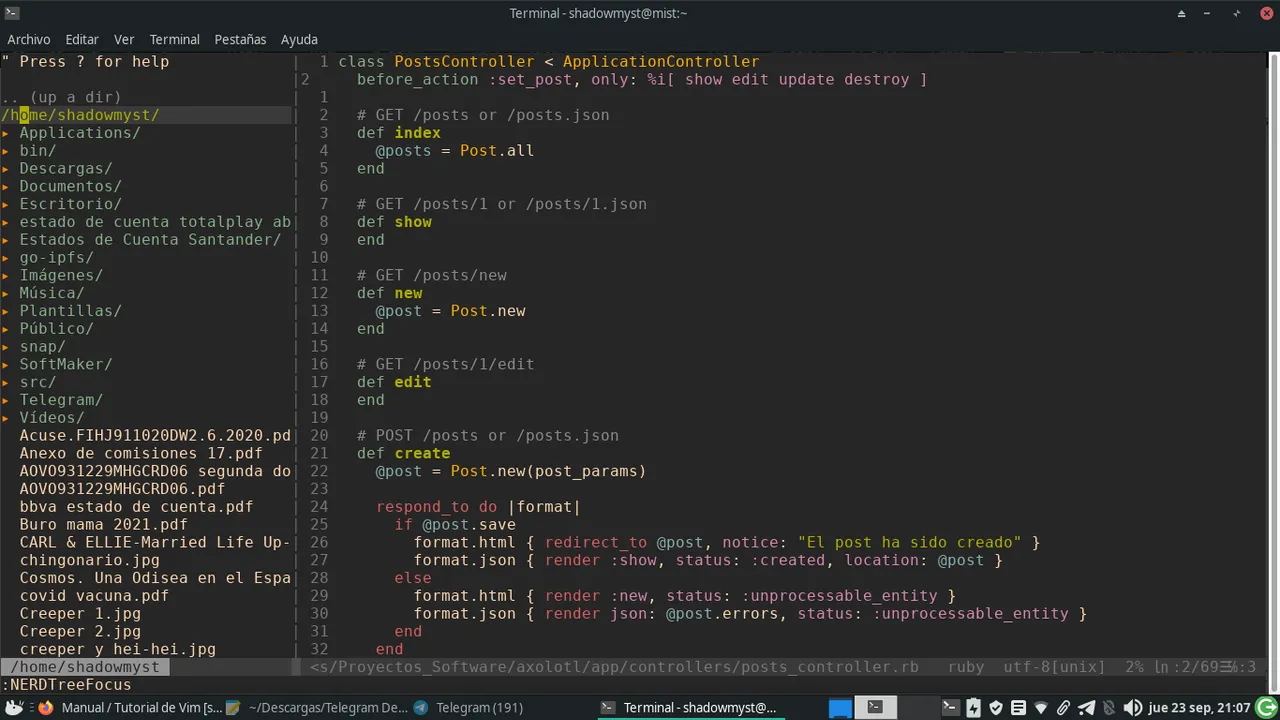The width and height of the screenshot is (1280, 720).
Task: Open the Ver menu
Action: click(x=124, y=39)
